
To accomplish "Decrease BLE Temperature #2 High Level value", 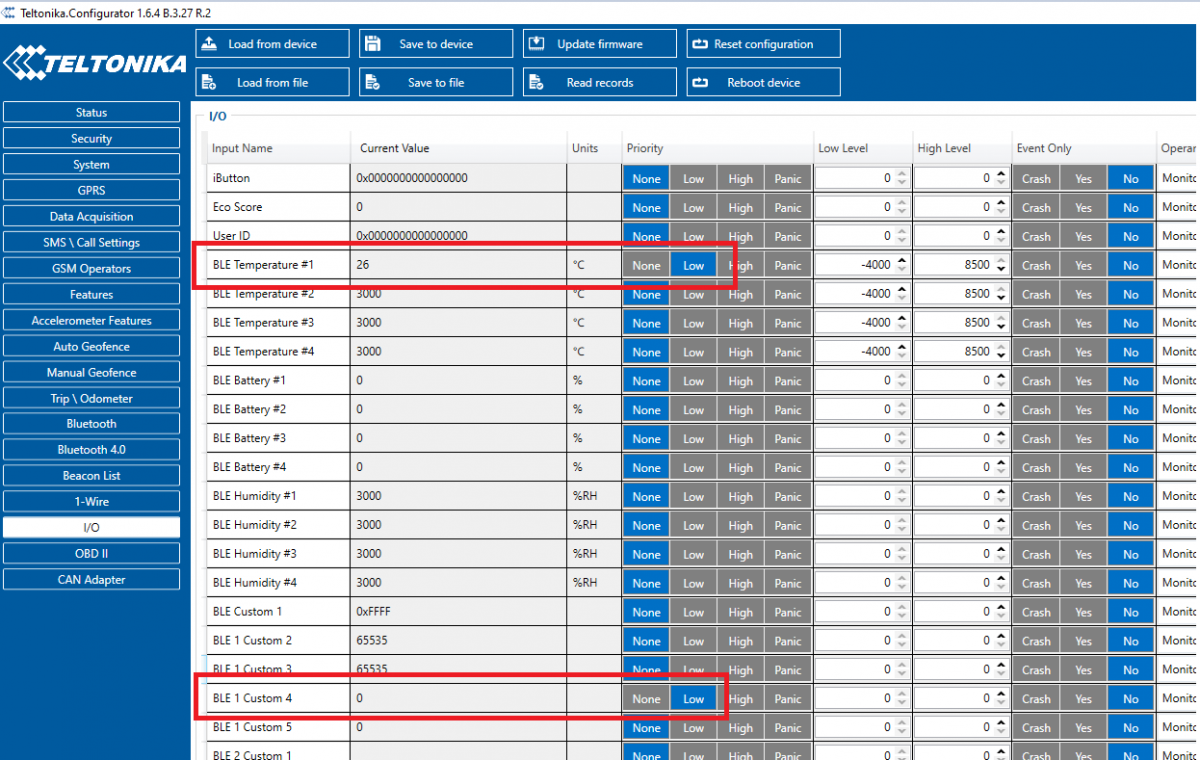I will pos(1000,299).
